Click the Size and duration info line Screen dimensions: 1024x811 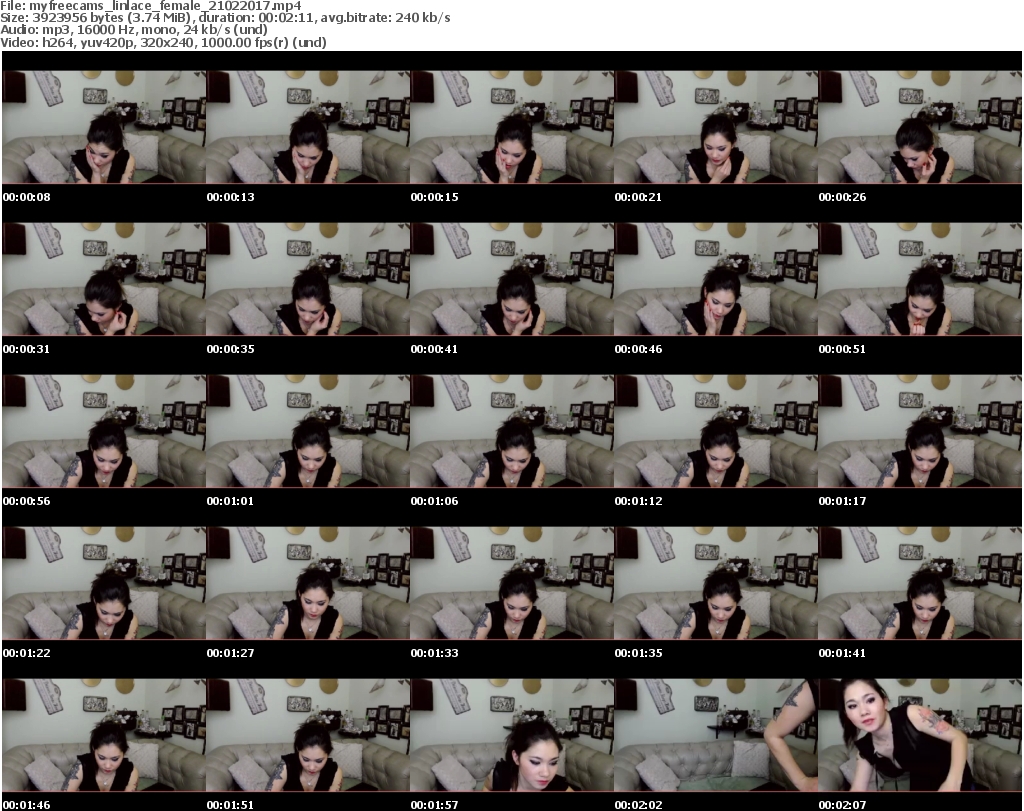(x=225, y=18)
